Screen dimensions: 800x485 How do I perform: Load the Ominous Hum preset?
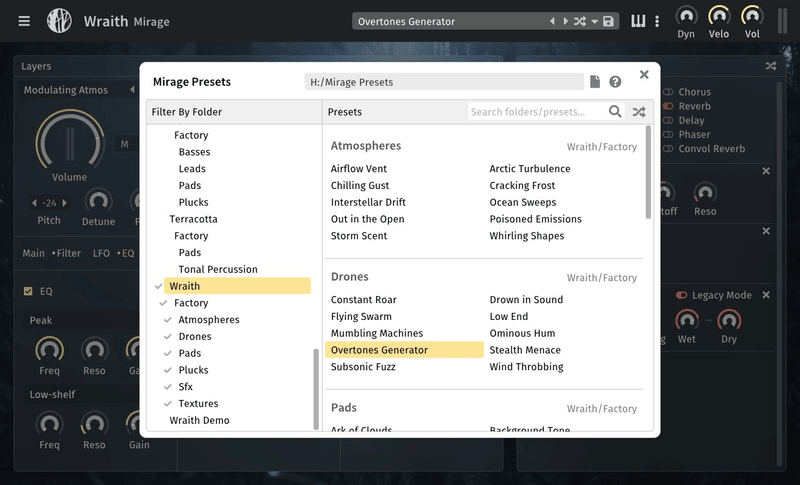pos(522,333)
